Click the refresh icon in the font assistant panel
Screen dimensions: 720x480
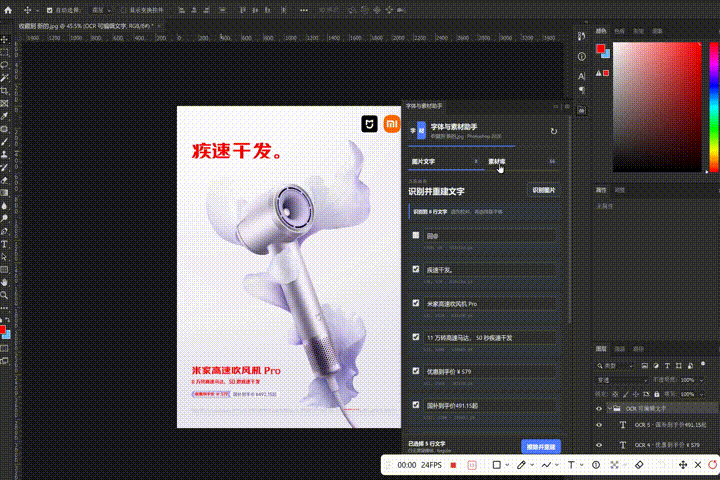554,131
